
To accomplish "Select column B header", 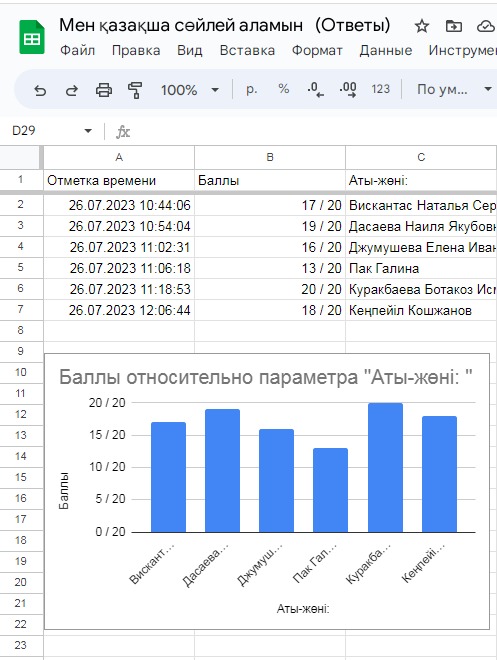I will 270,157.
